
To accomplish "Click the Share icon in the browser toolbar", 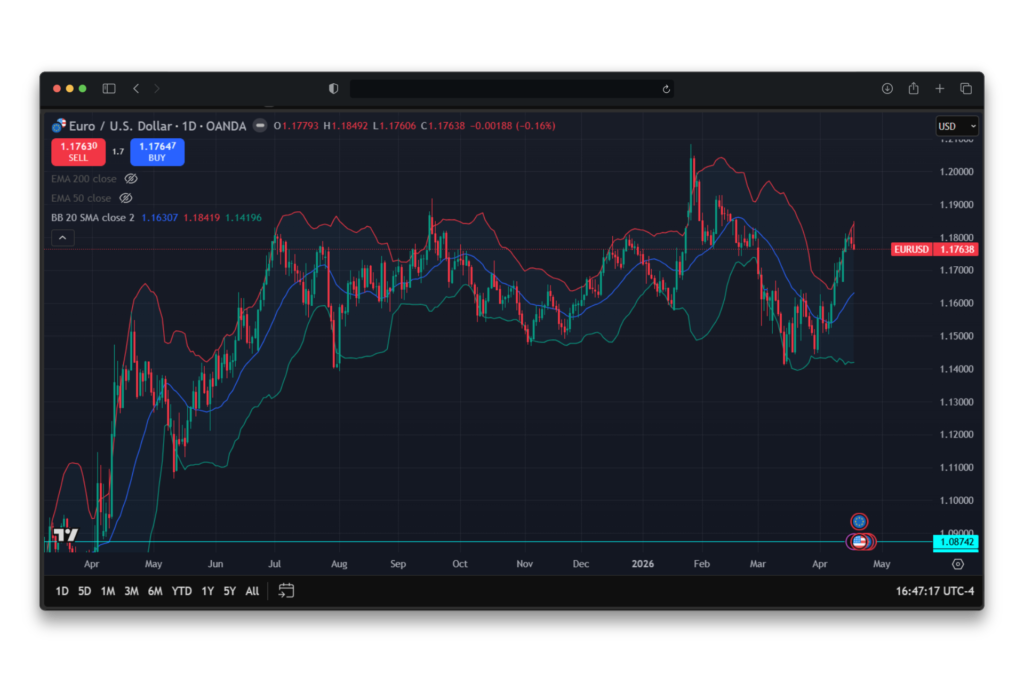I will point(913,88).
